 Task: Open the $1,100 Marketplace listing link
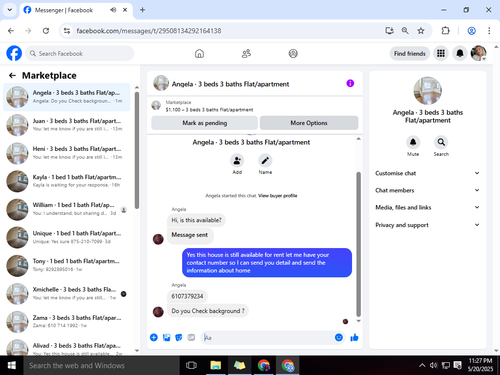209,110
